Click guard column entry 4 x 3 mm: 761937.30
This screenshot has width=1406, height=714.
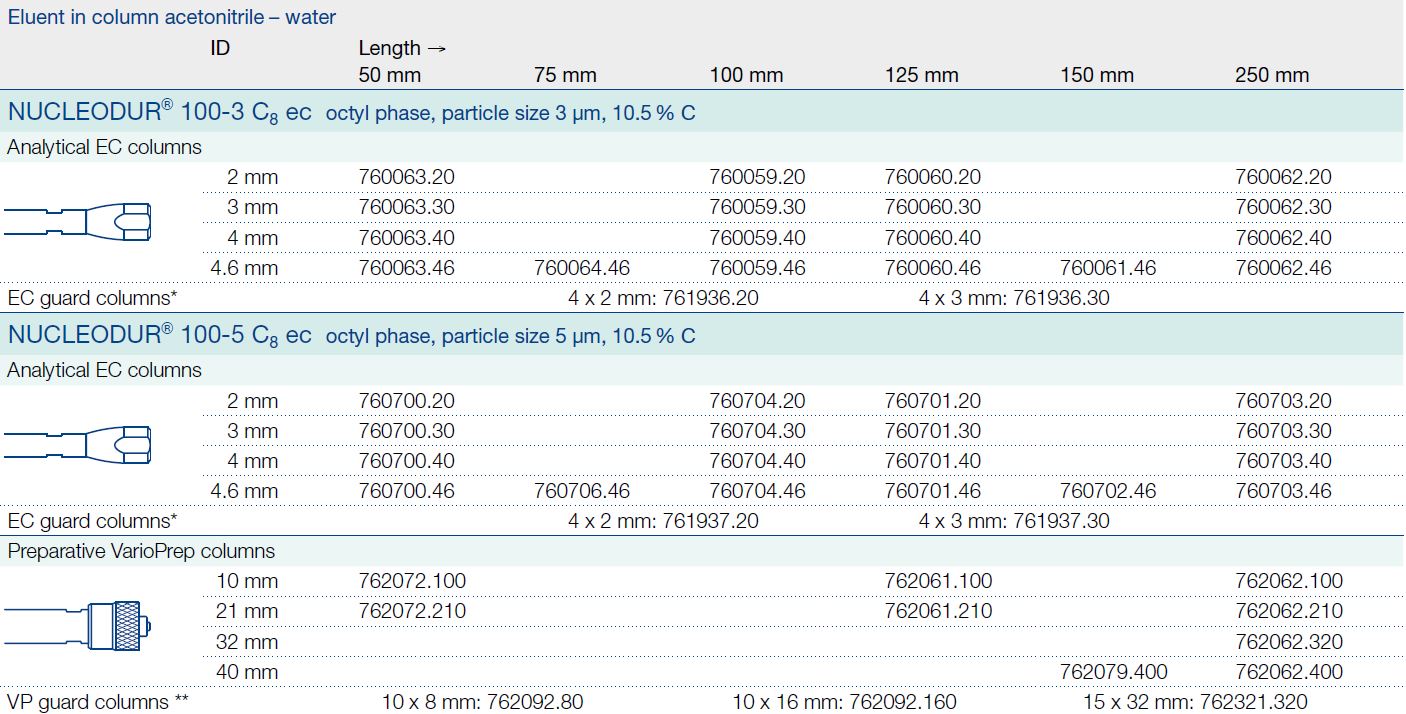pos(1014,521)
